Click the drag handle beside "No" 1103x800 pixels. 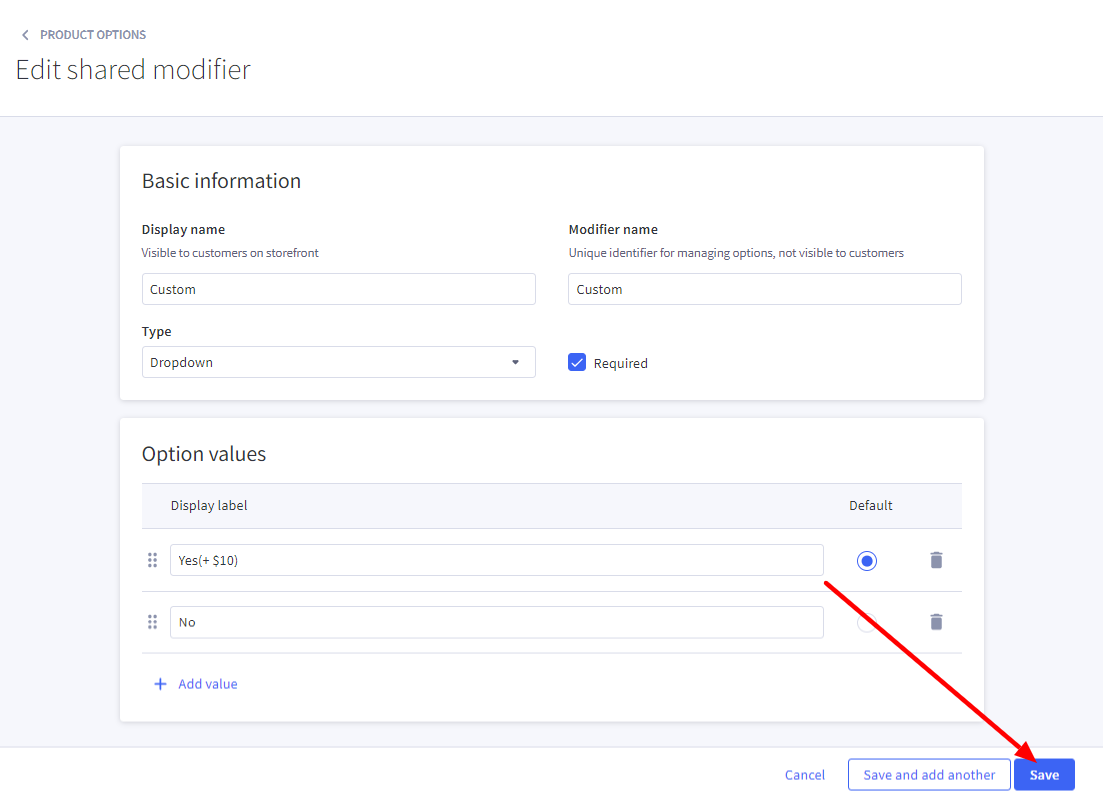point(153,621)
